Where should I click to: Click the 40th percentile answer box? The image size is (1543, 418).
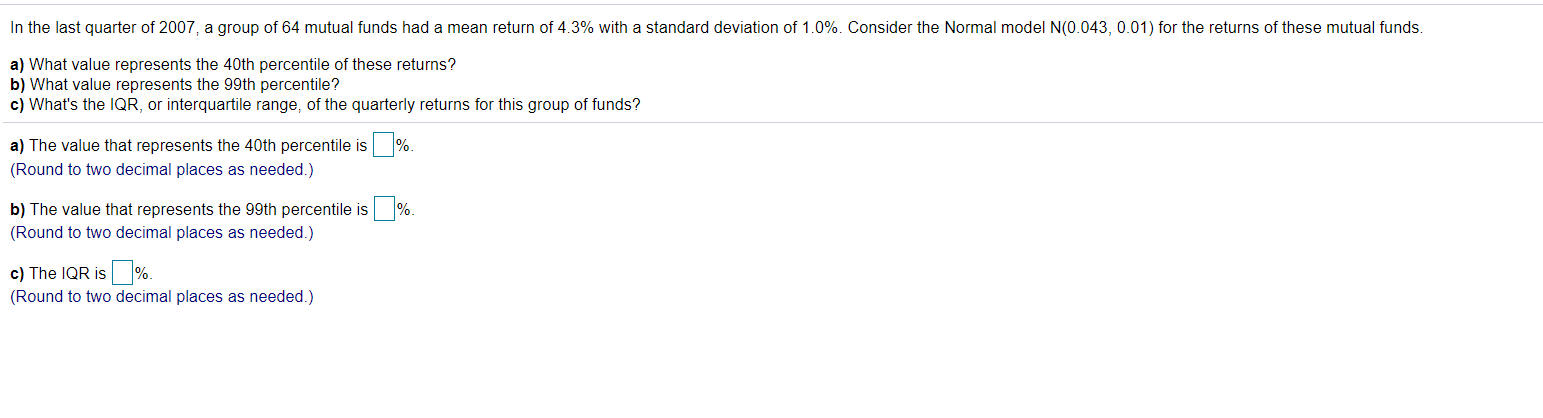pos(383,145)
